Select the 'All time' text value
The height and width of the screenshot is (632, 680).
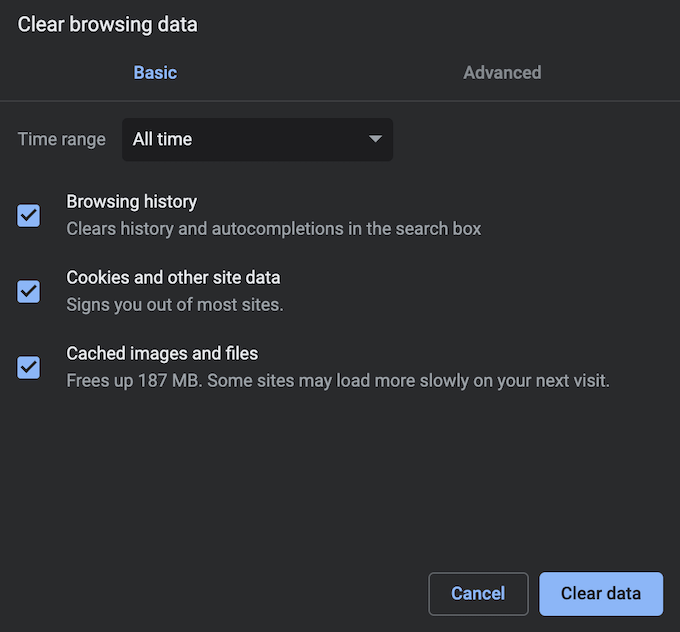tap(162, 140)
